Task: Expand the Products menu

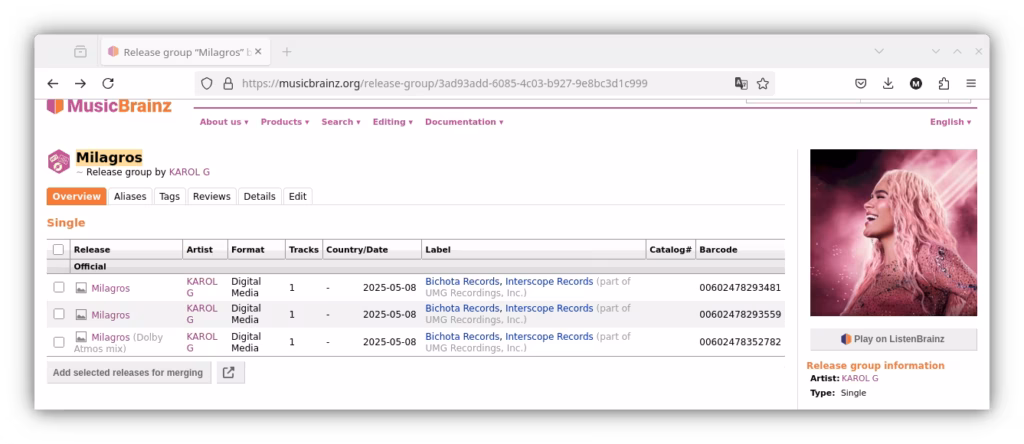Action: [285, 122]
